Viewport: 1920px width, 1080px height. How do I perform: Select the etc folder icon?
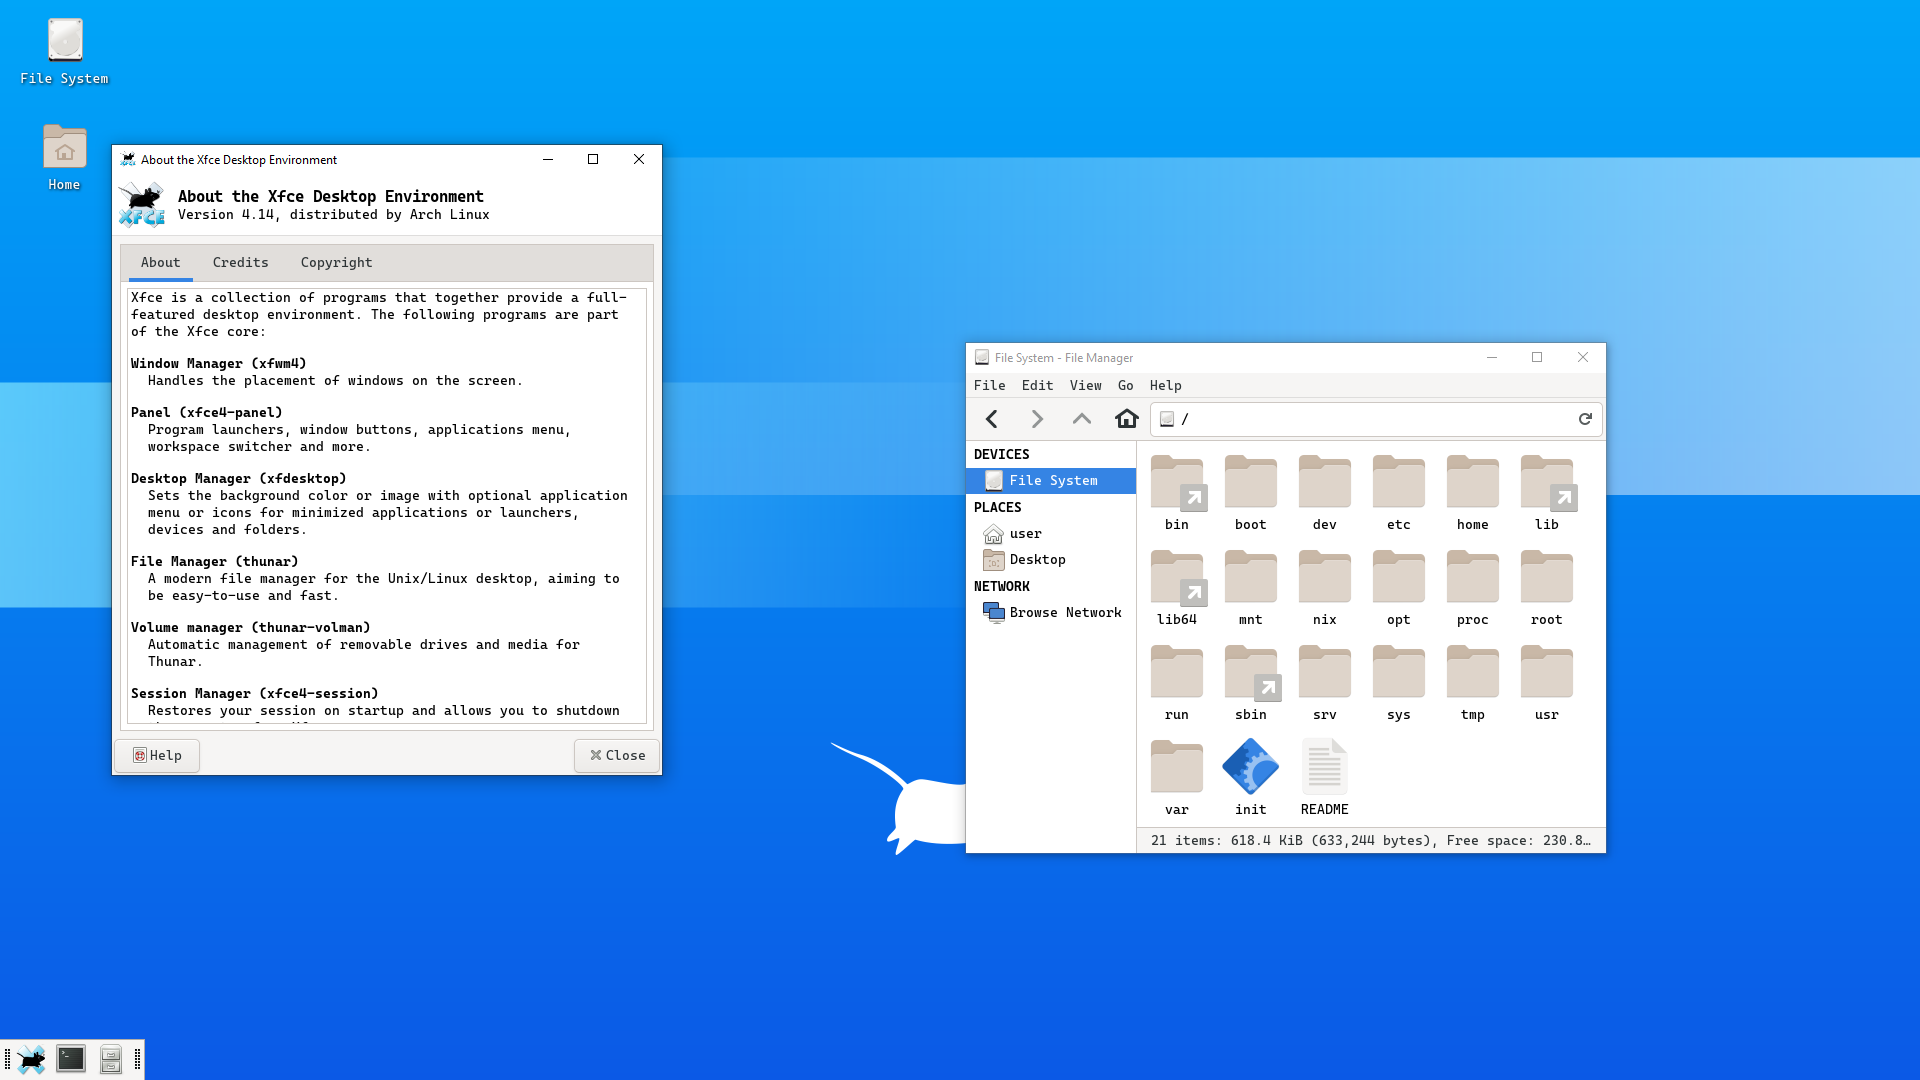coord(1399,483)
